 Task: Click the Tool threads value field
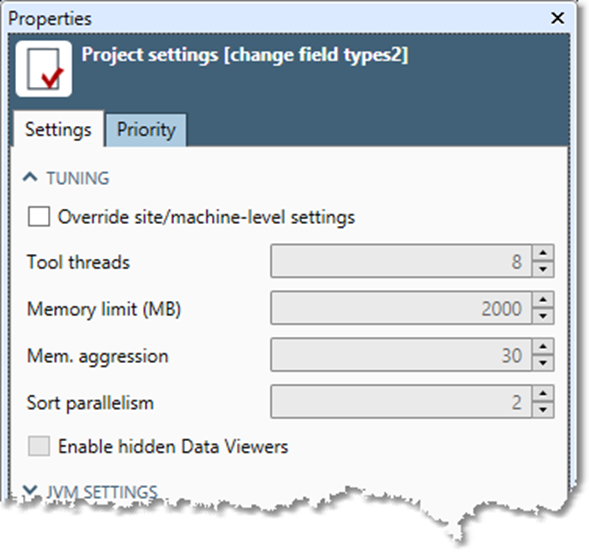tap(401, 261)
